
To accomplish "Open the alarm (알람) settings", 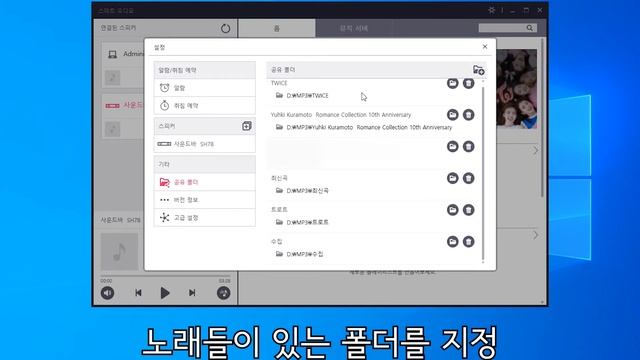I will click(x=204, y=88).
